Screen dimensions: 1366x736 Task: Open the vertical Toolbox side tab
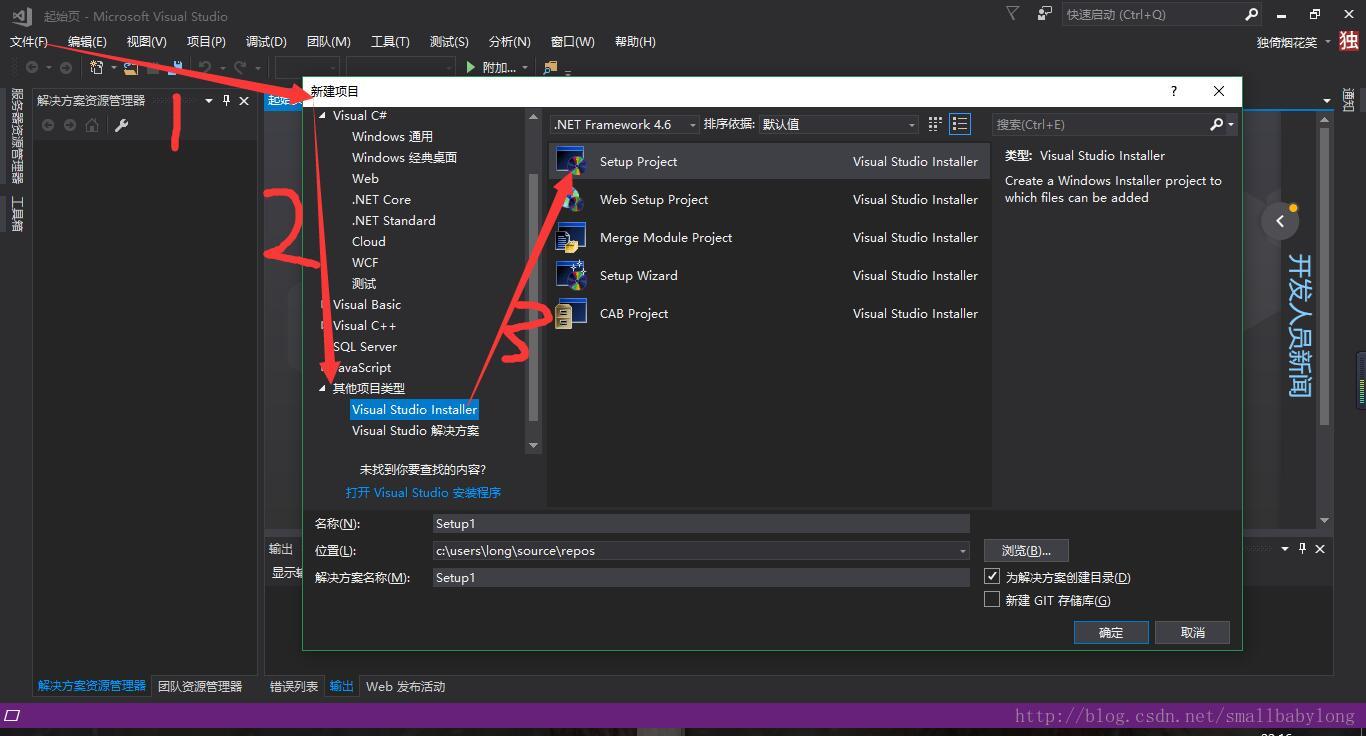(17, 213)
